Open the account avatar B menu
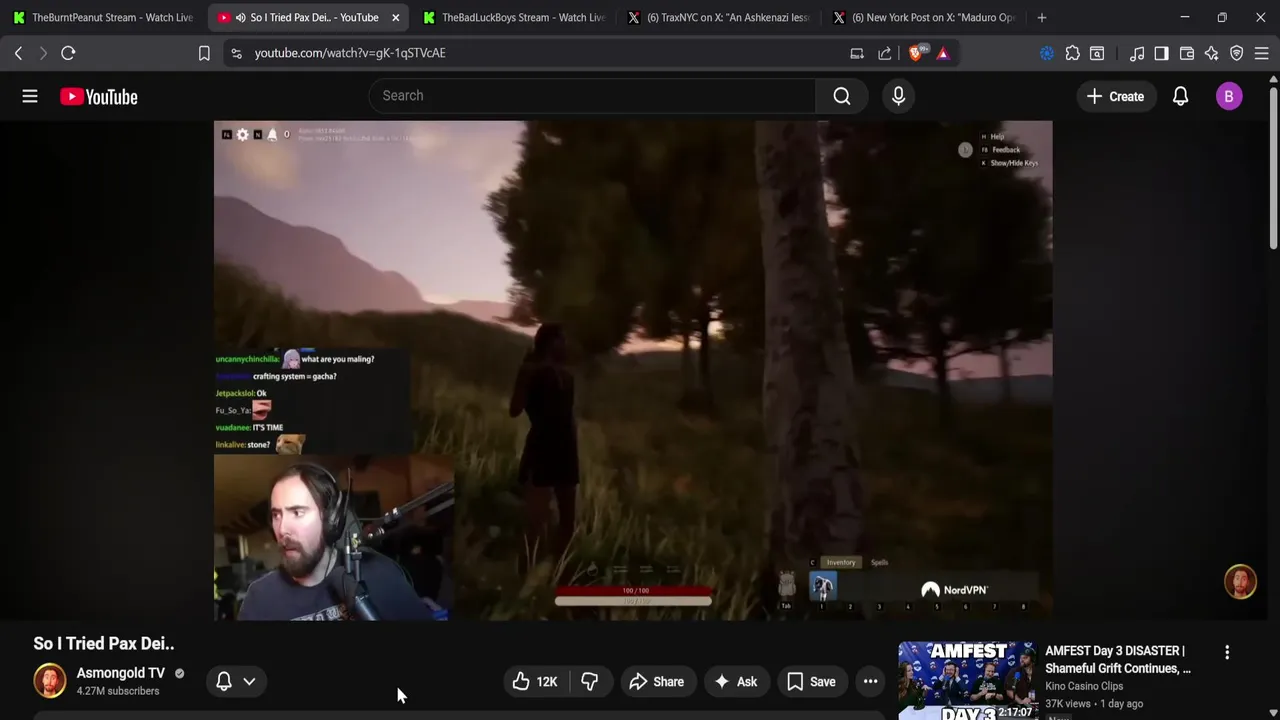Screen dimensions: 1280x720 1229,96
